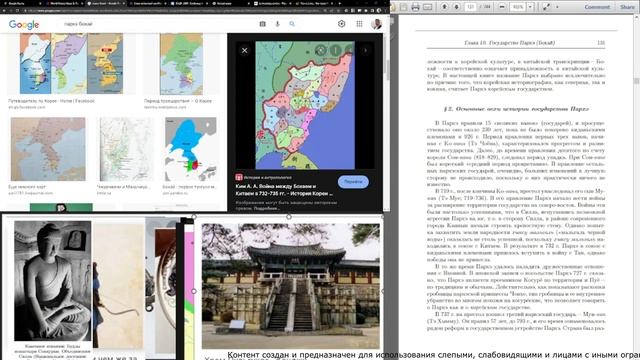Screen dimensions: 640x360
Task: Close the dark image preview panel
Action: pos(244,51)
